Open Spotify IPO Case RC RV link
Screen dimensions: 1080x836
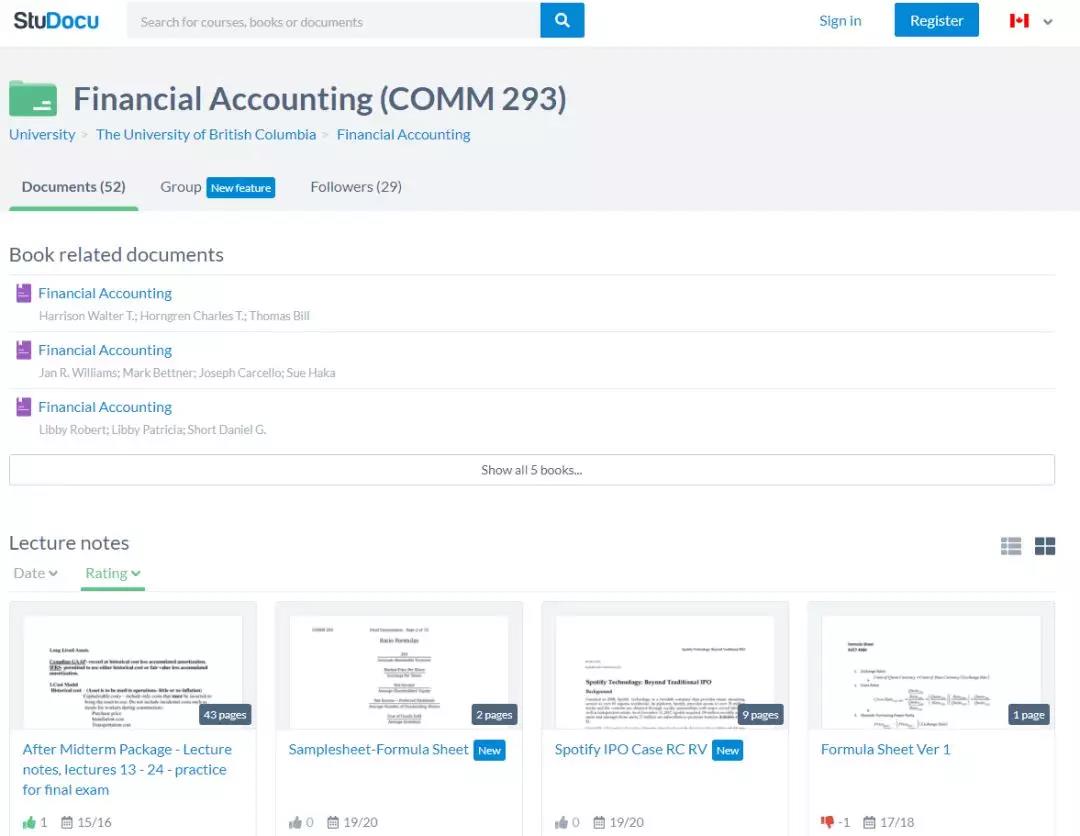[631, 749]
